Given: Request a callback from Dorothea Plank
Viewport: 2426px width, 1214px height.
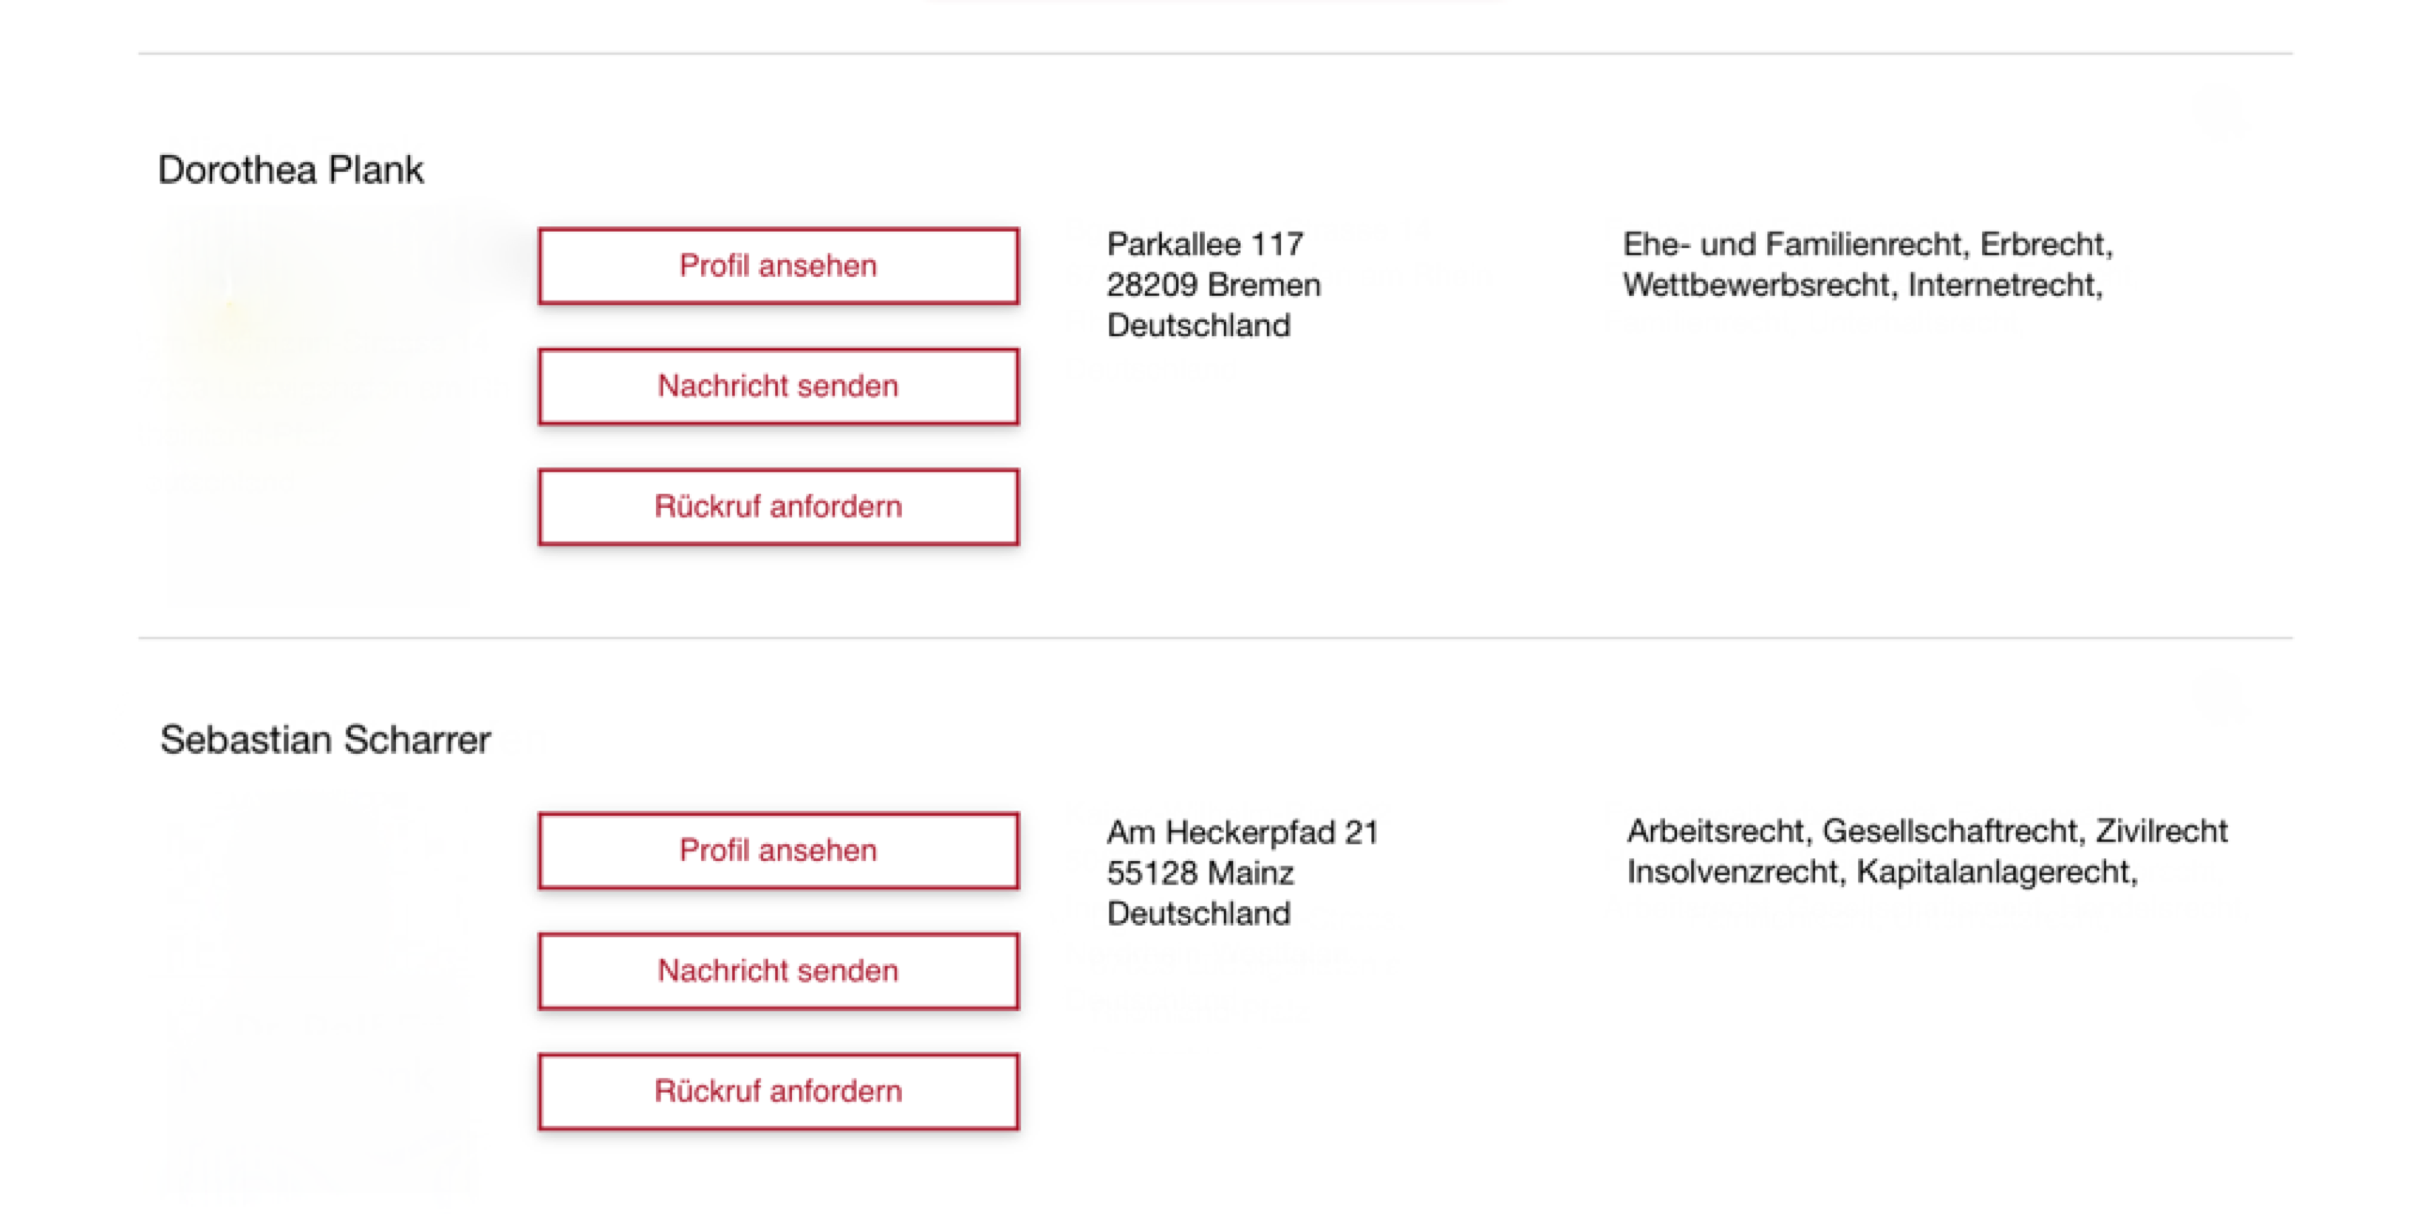Looking at the screenshot, I should pos(778,507).
